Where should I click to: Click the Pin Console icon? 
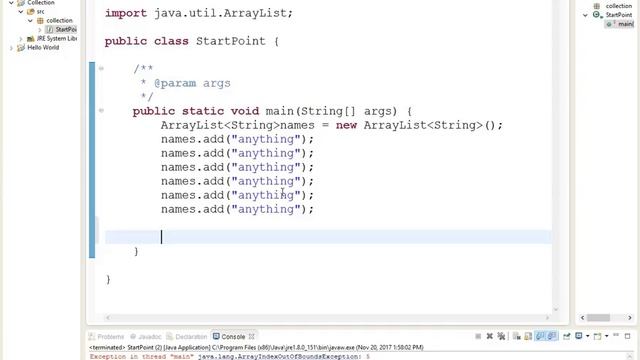click(x=567, y=336)
